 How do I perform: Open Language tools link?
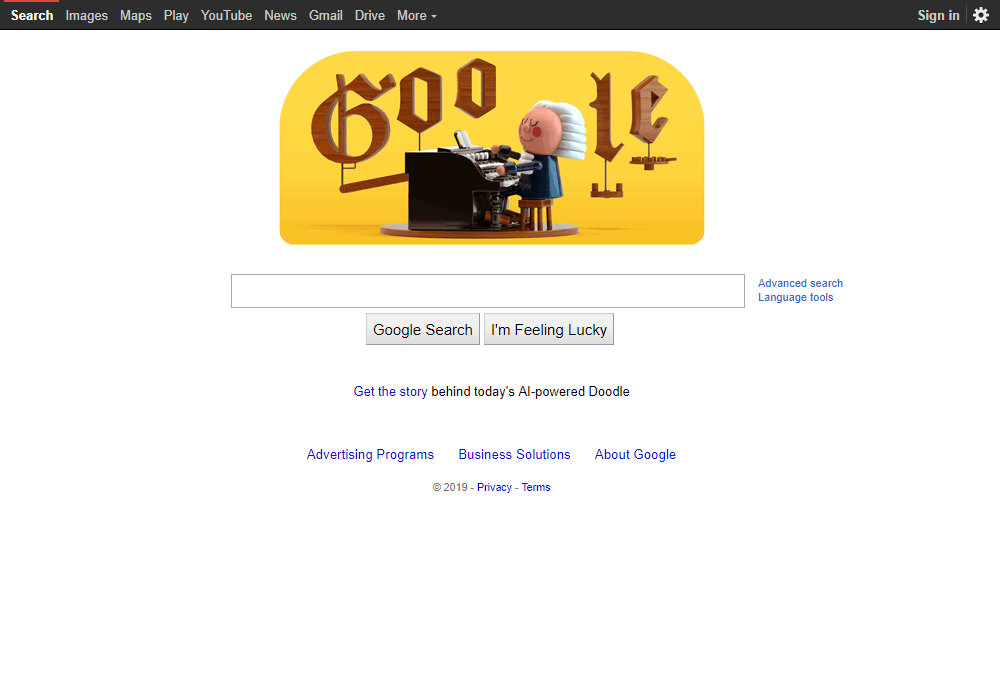tap(795, 297)
